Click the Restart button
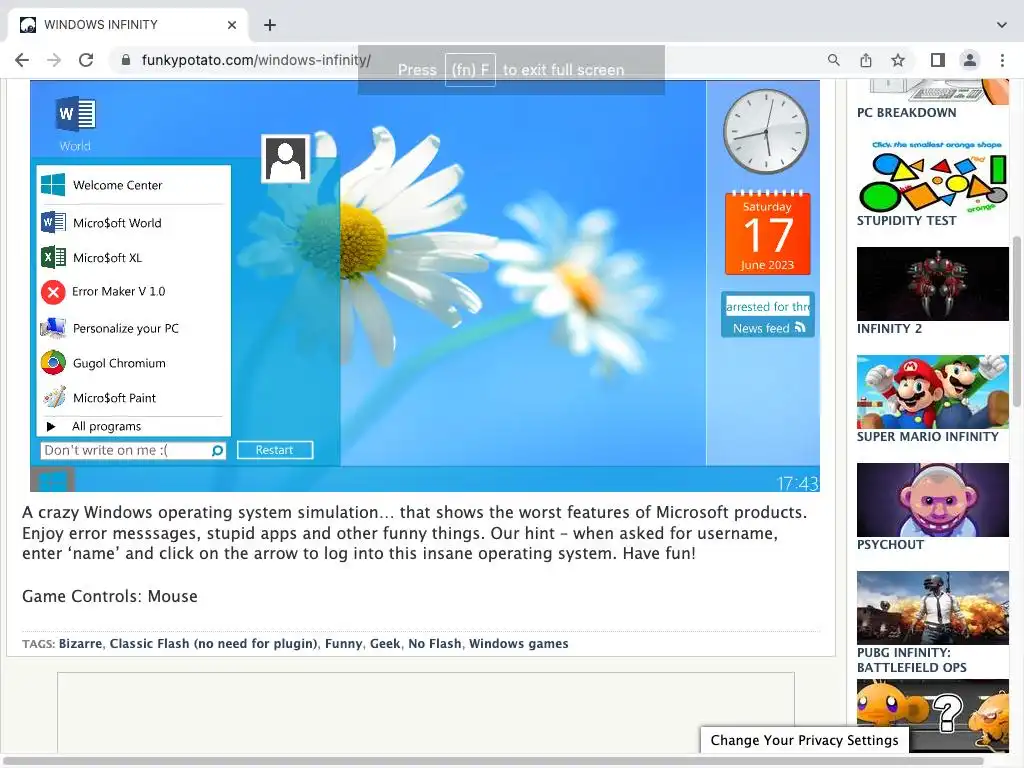The height and width of the screenshot is (768, 1024). pos(274,450)
